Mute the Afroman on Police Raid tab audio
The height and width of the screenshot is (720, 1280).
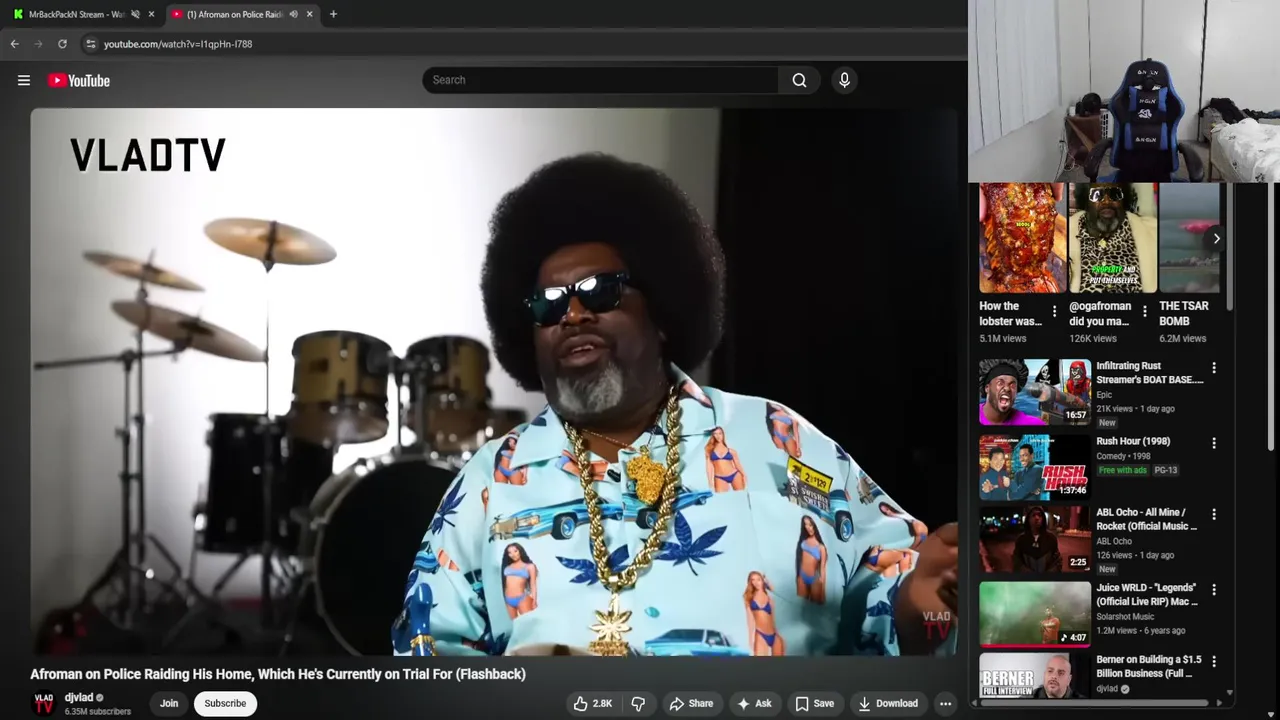pos(293,14)
